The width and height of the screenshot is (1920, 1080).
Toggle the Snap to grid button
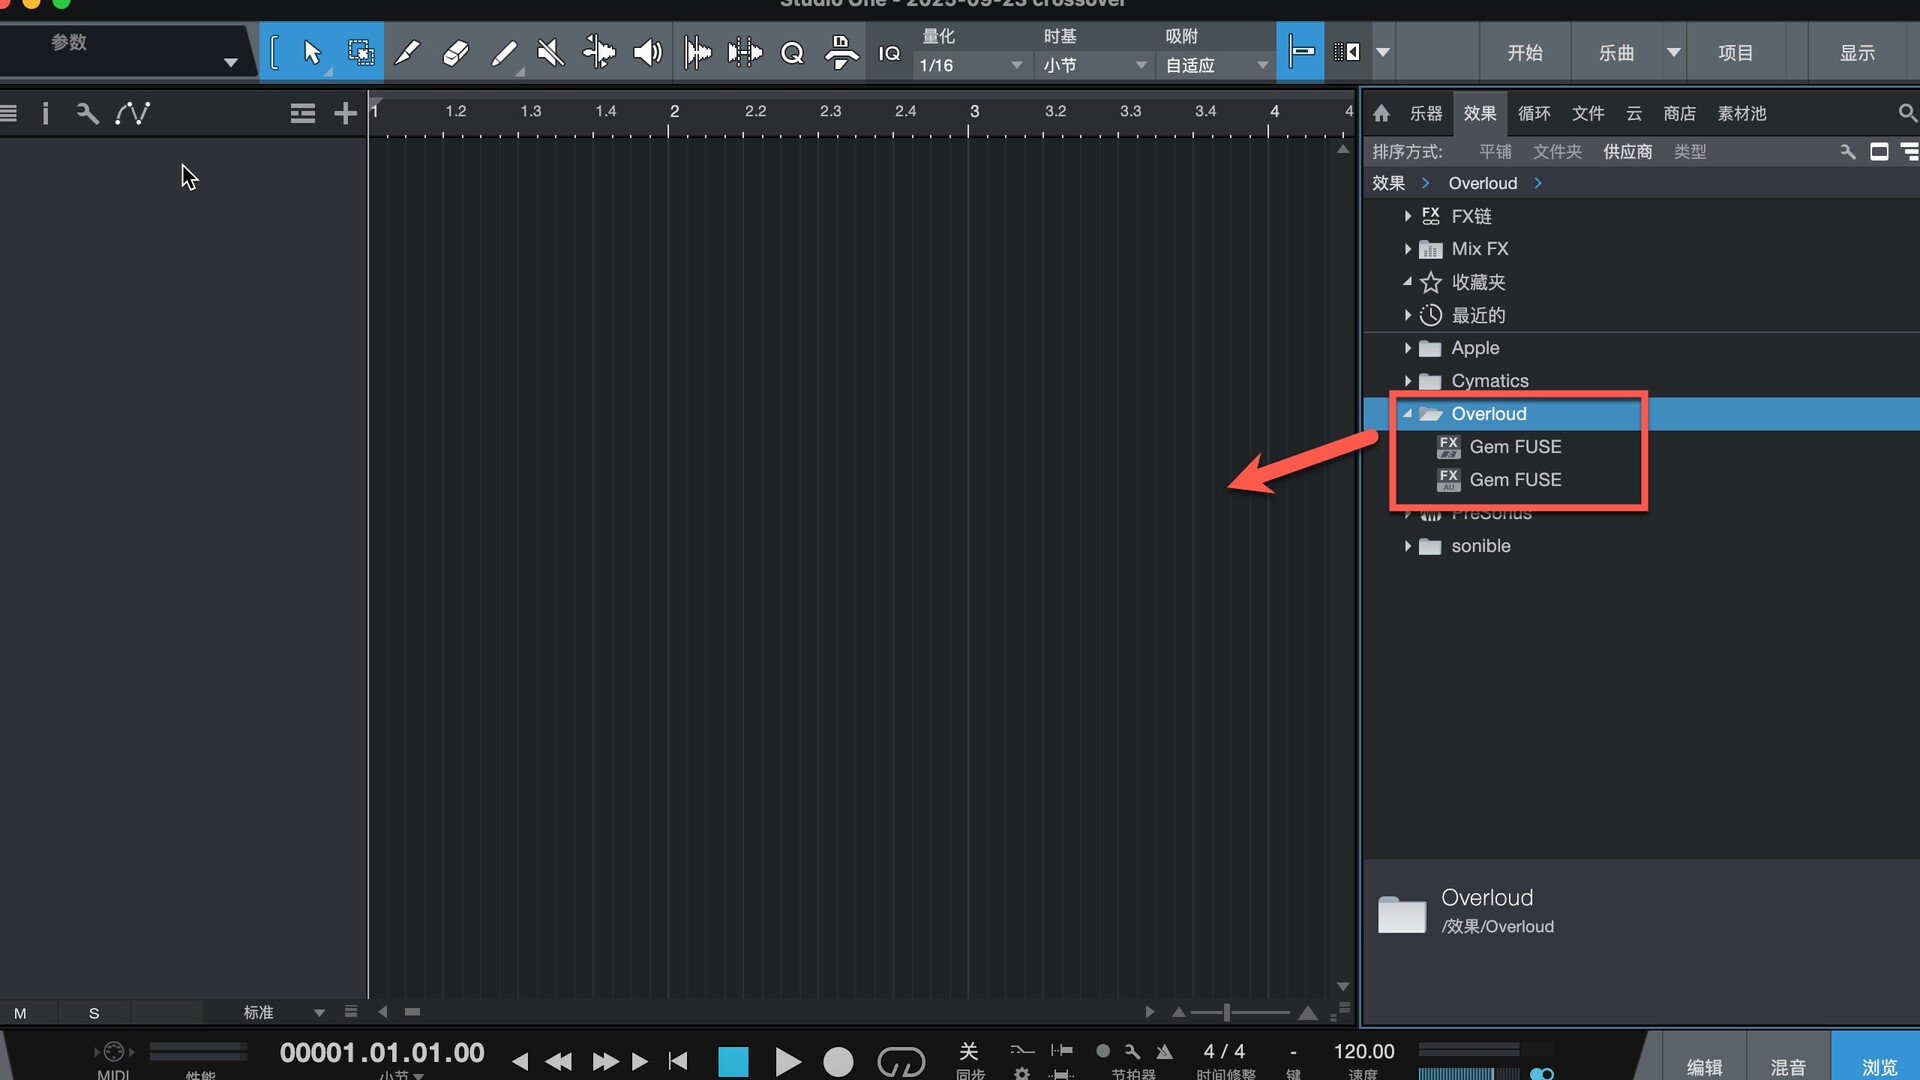coord(1301,52)
